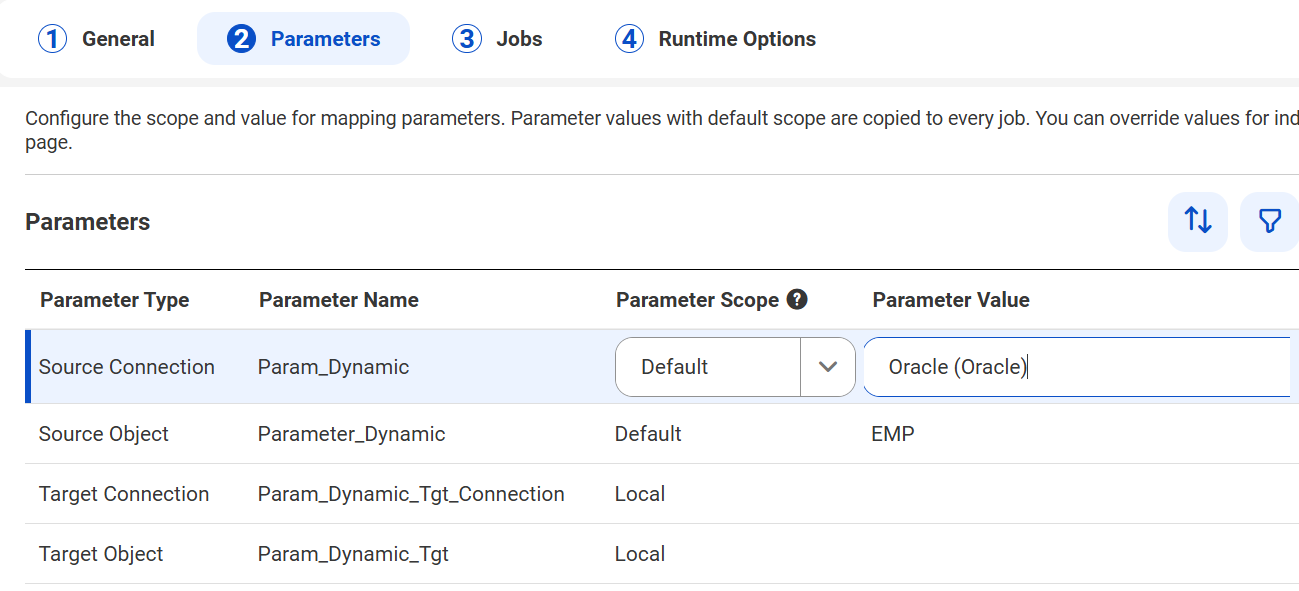This screenshot has height=591, width=1299.
Task: Click the step 1 circle icon
Action: click(52, 39)
